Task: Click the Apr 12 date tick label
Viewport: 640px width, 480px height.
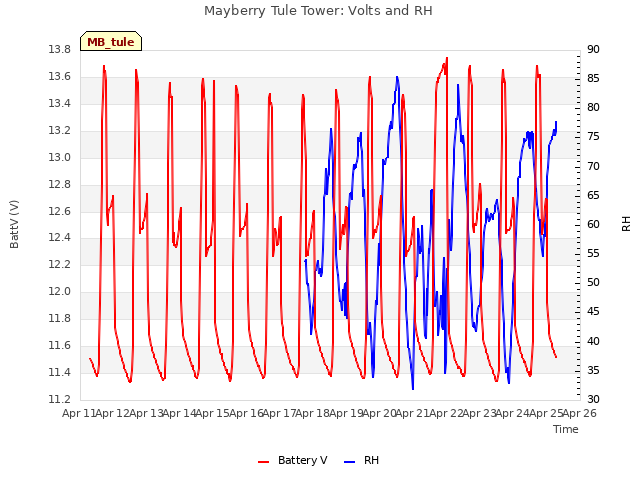Action: coord(113,413)
